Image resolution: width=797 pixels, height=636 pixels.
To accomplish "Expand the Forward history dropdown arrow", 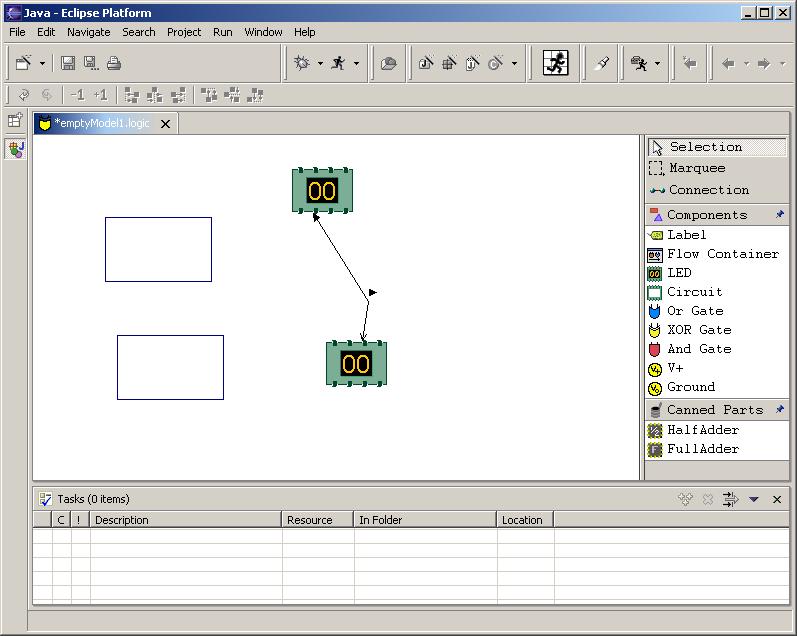I will click(783, 64).
